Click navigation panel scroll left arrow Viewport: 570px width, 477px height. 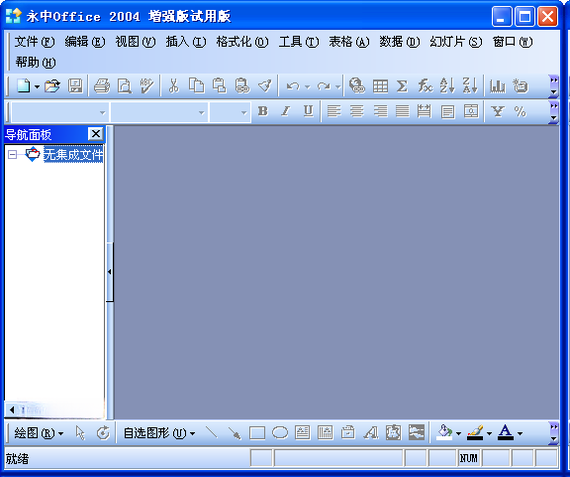point(12,410)
